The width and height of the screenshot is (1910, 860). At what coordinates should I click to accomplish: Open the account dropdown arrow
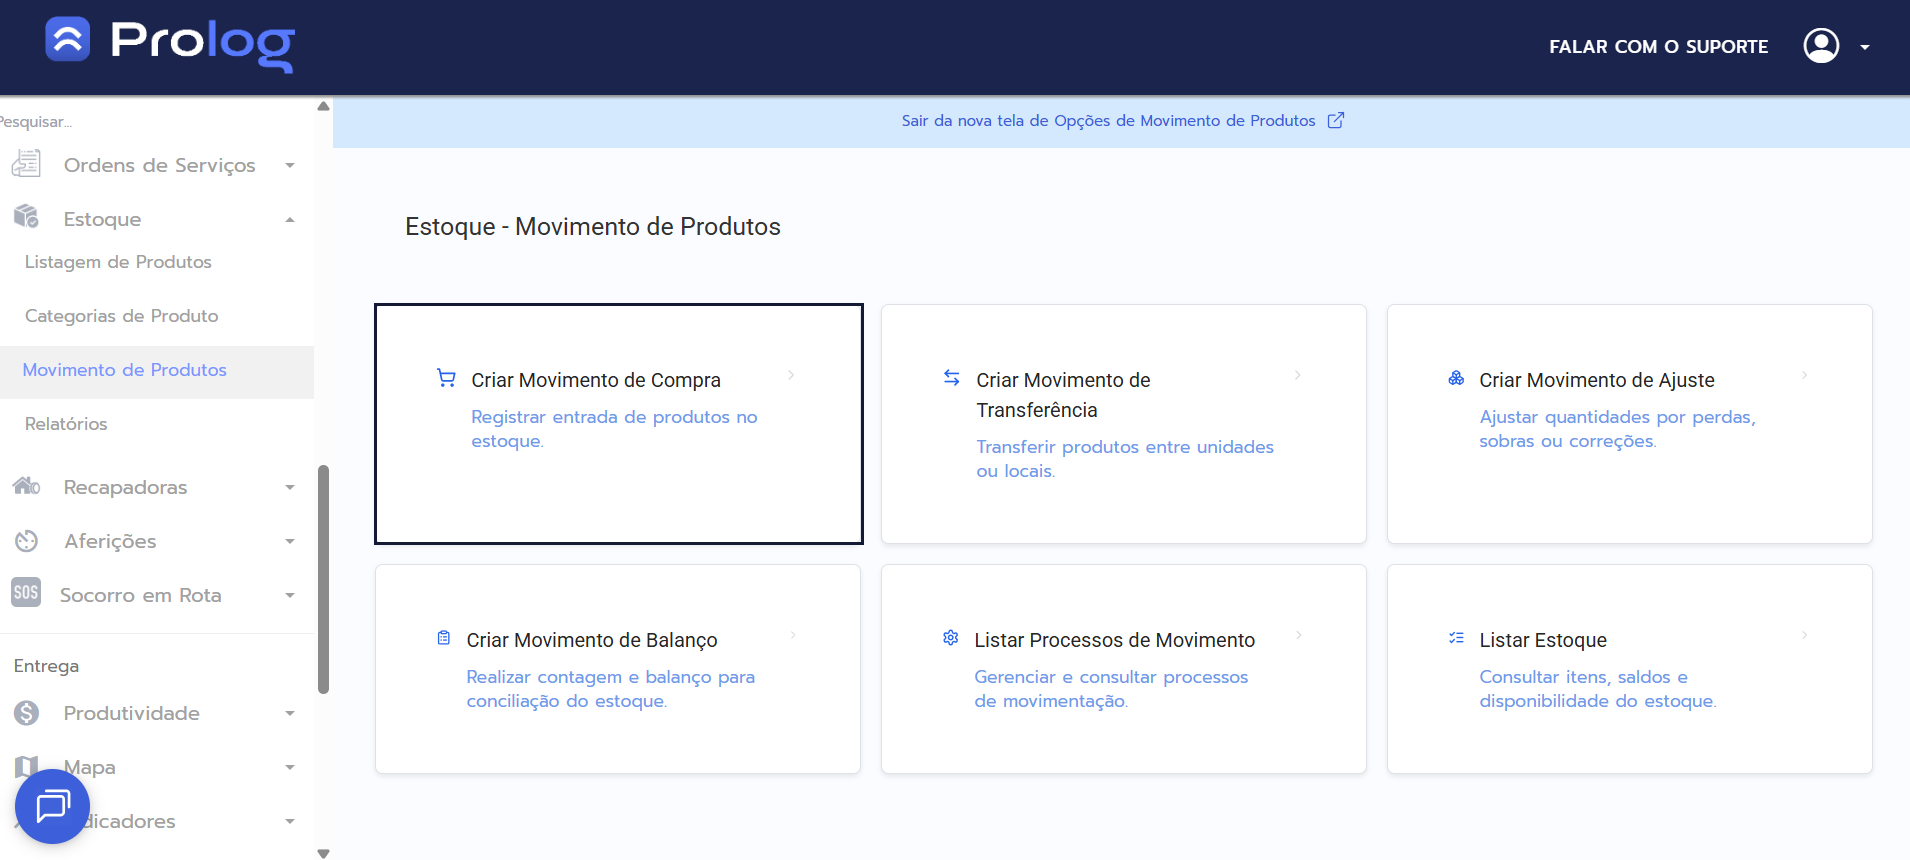pos(1865,47)
